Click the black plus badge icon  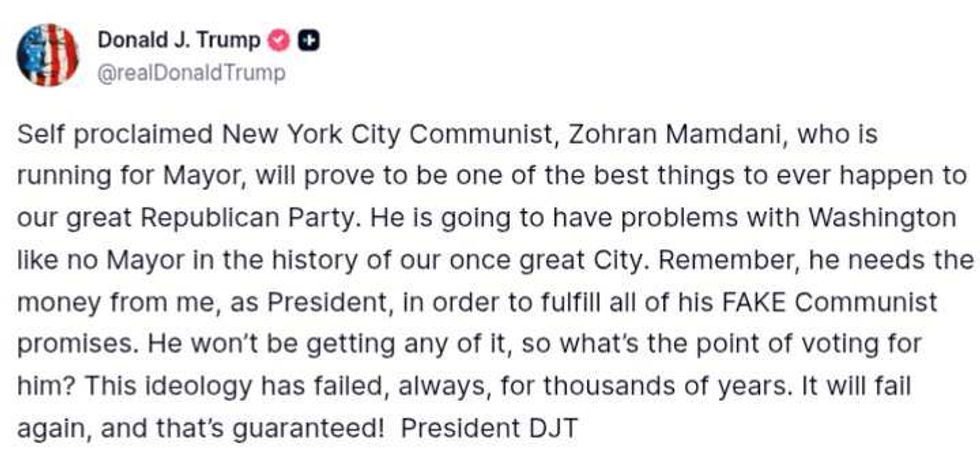pyautogui.click(x=309, y=41)
